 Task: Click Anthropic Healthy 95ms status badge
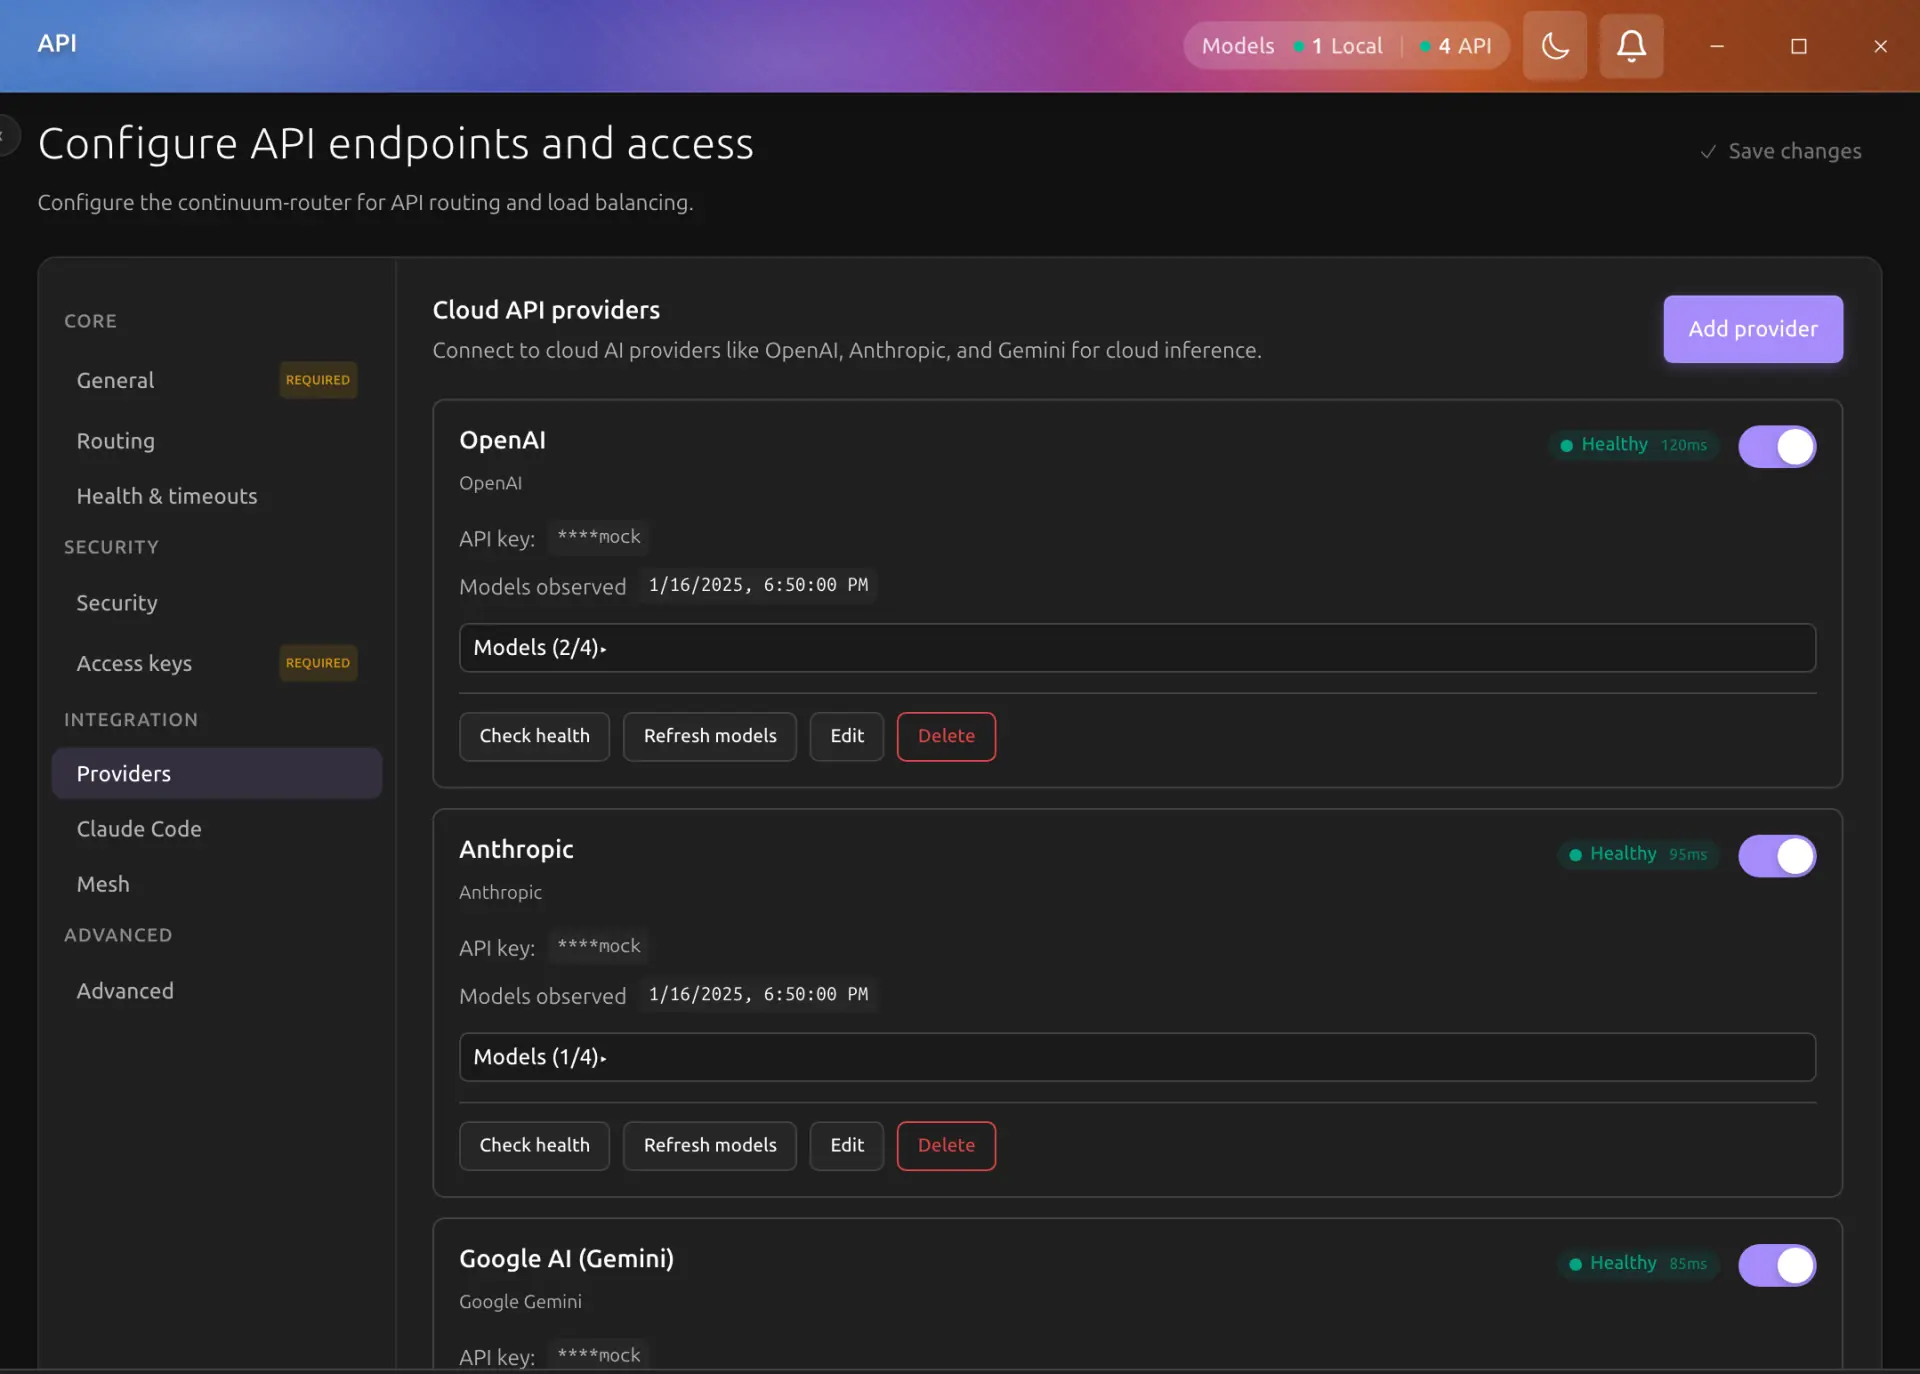click(x=1638, y=854)
